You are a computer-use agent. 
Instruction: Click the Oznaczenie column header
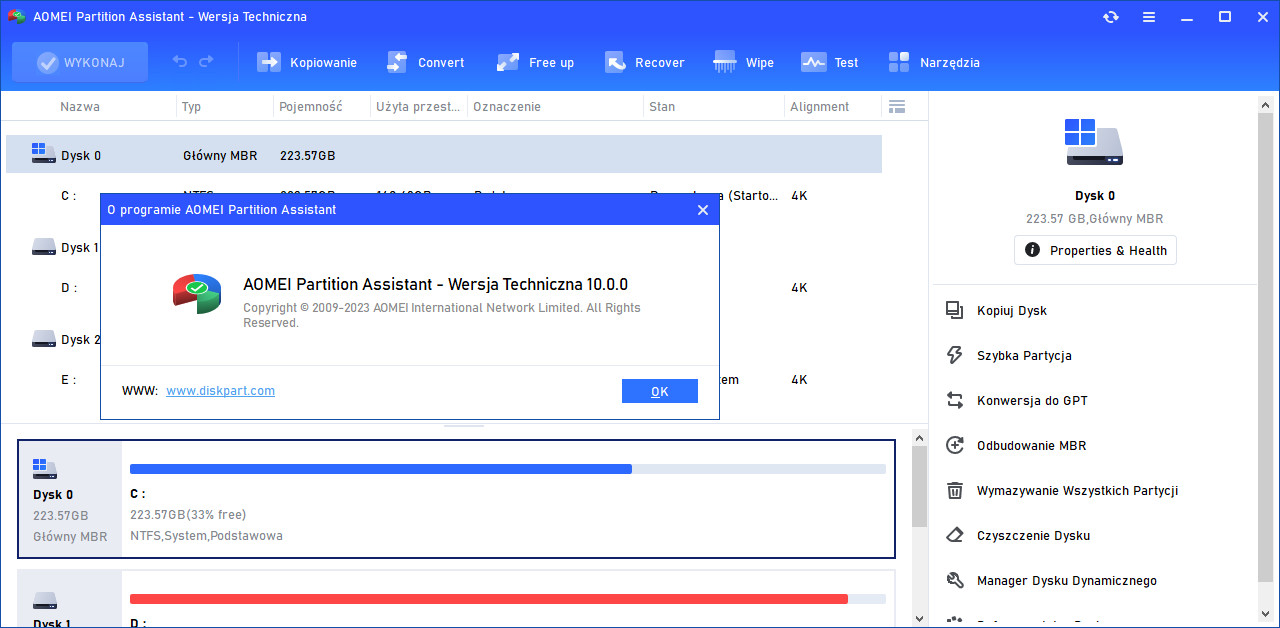click(x=507, y=106)
